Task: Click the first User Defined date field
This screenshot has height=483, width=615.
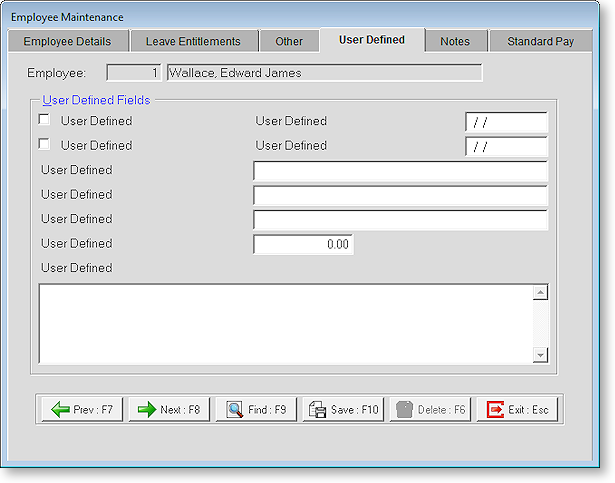Action: coord(506,122)
